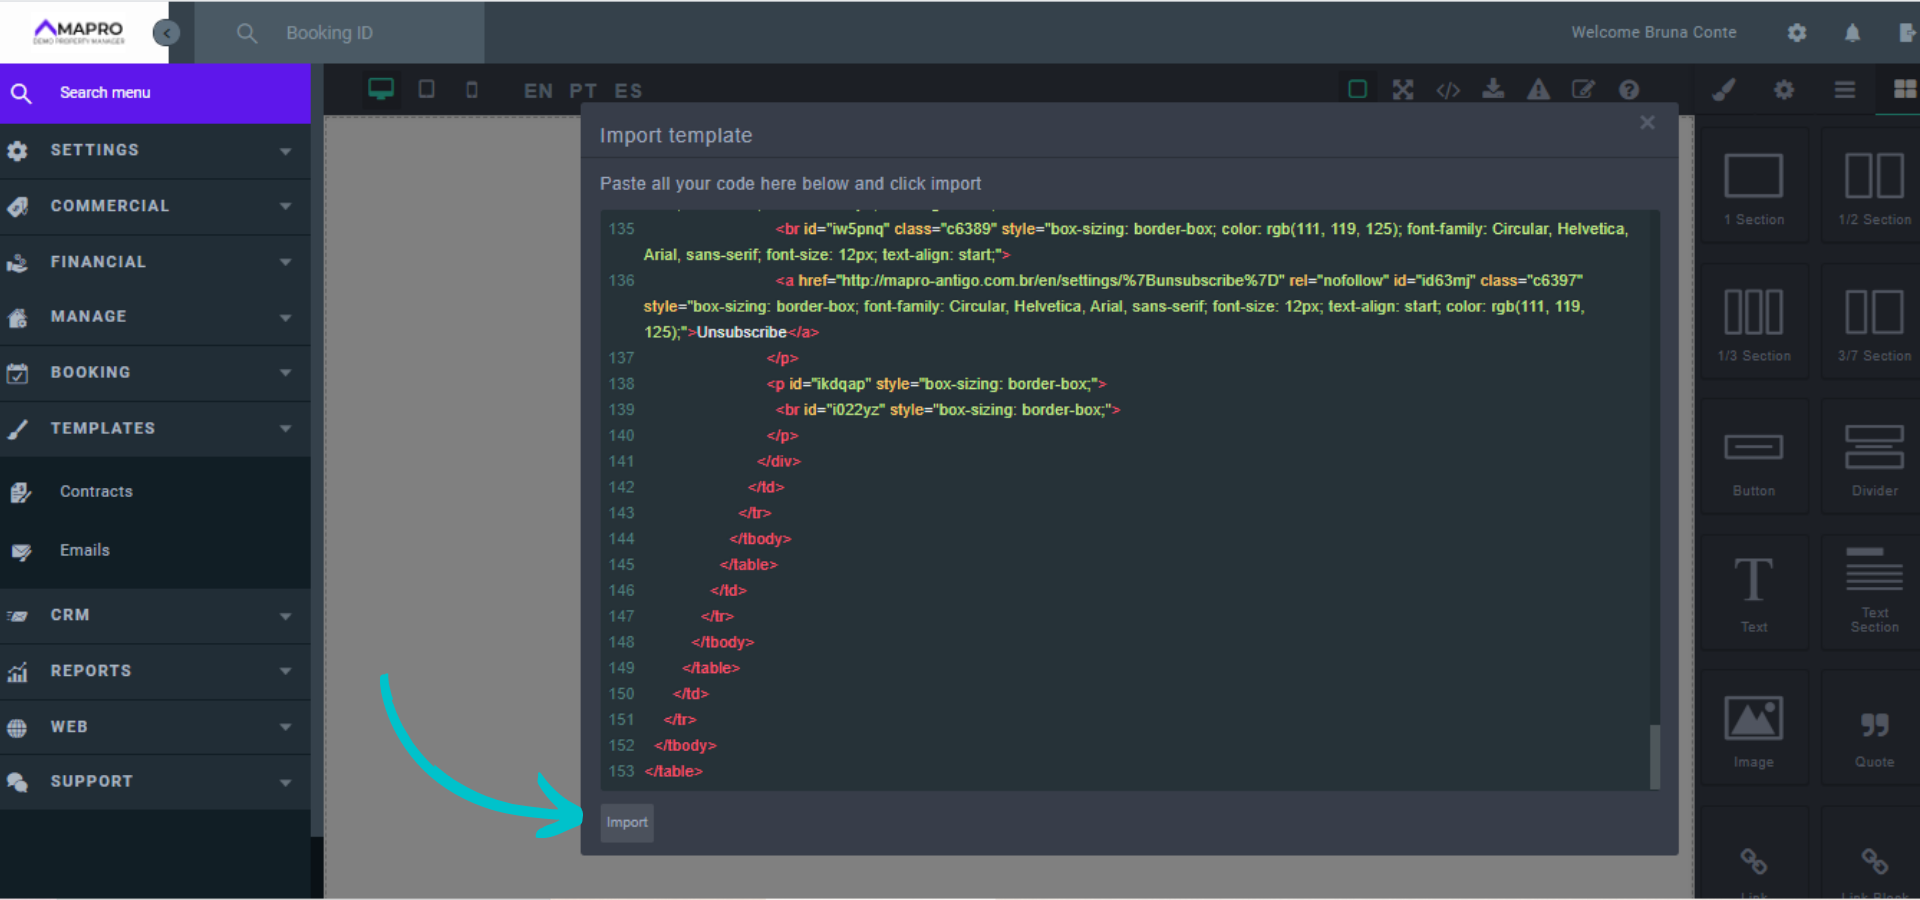Toggle component borders visibility
This screenshot has height=900, width=1920.
1357,89
